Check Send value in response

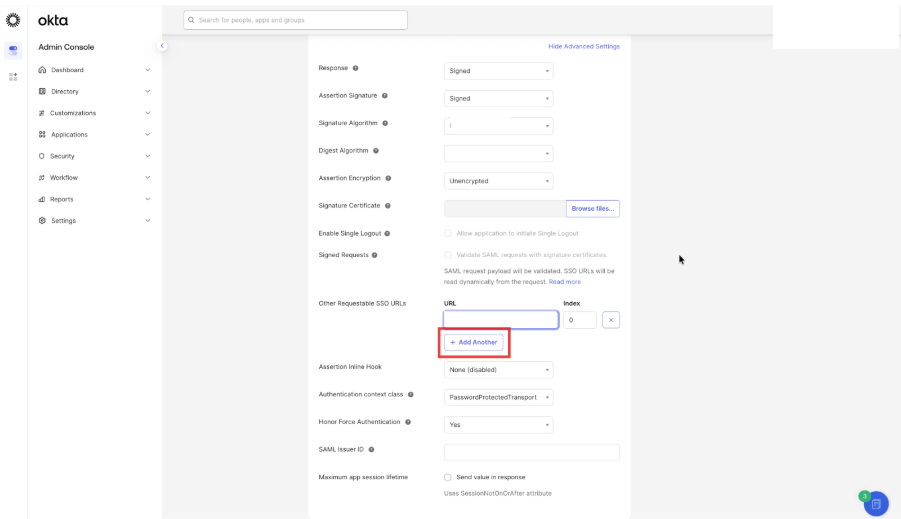[448, 478]
